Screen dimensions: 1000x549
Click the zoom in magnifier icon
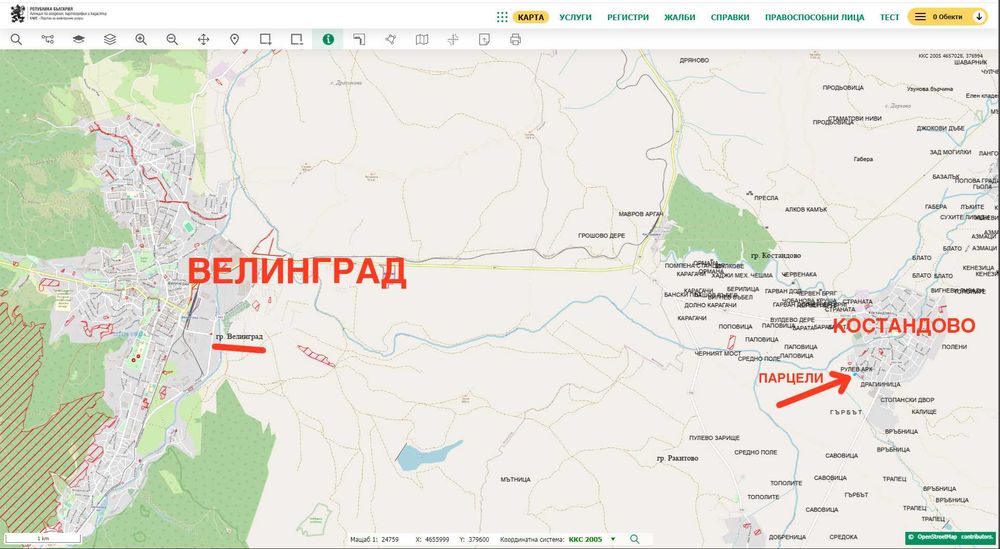tap(141, 40)
